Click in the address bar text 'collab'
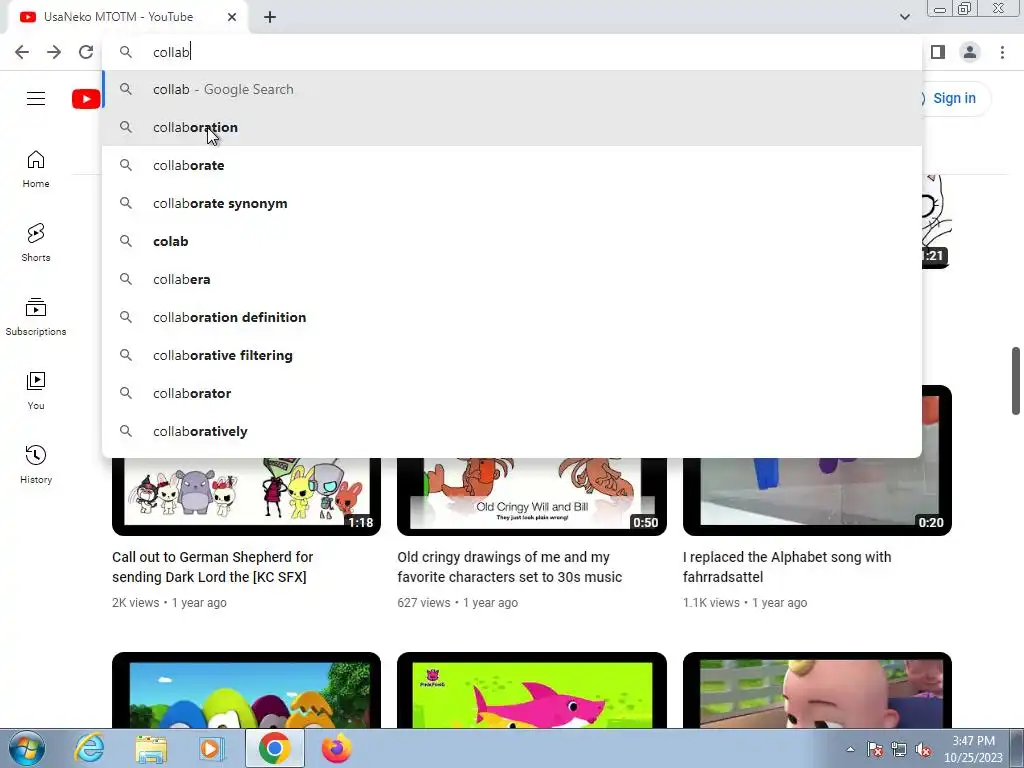The width and height of the screenshot is (1024, 768). pyautogui.click(x=170, y=52)
